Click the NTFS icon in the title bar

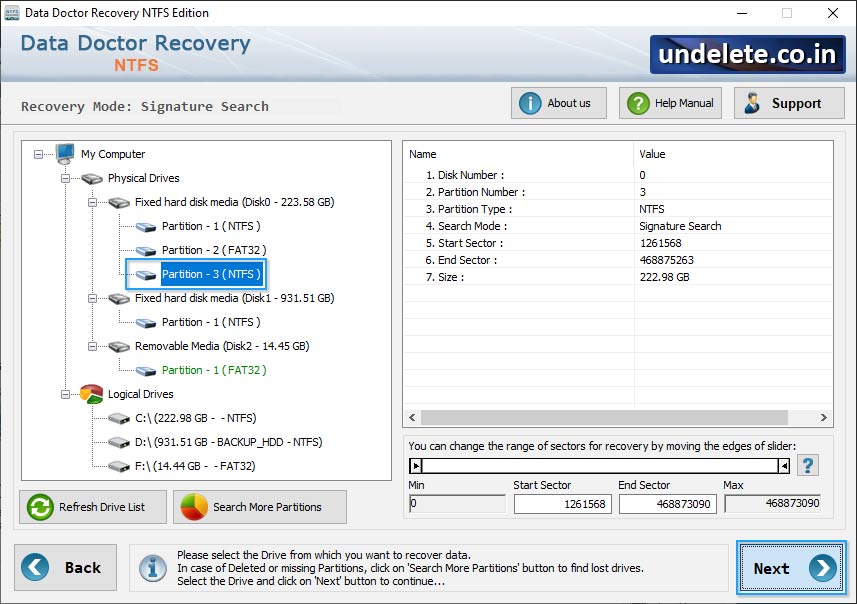click(x=11, y=13)
